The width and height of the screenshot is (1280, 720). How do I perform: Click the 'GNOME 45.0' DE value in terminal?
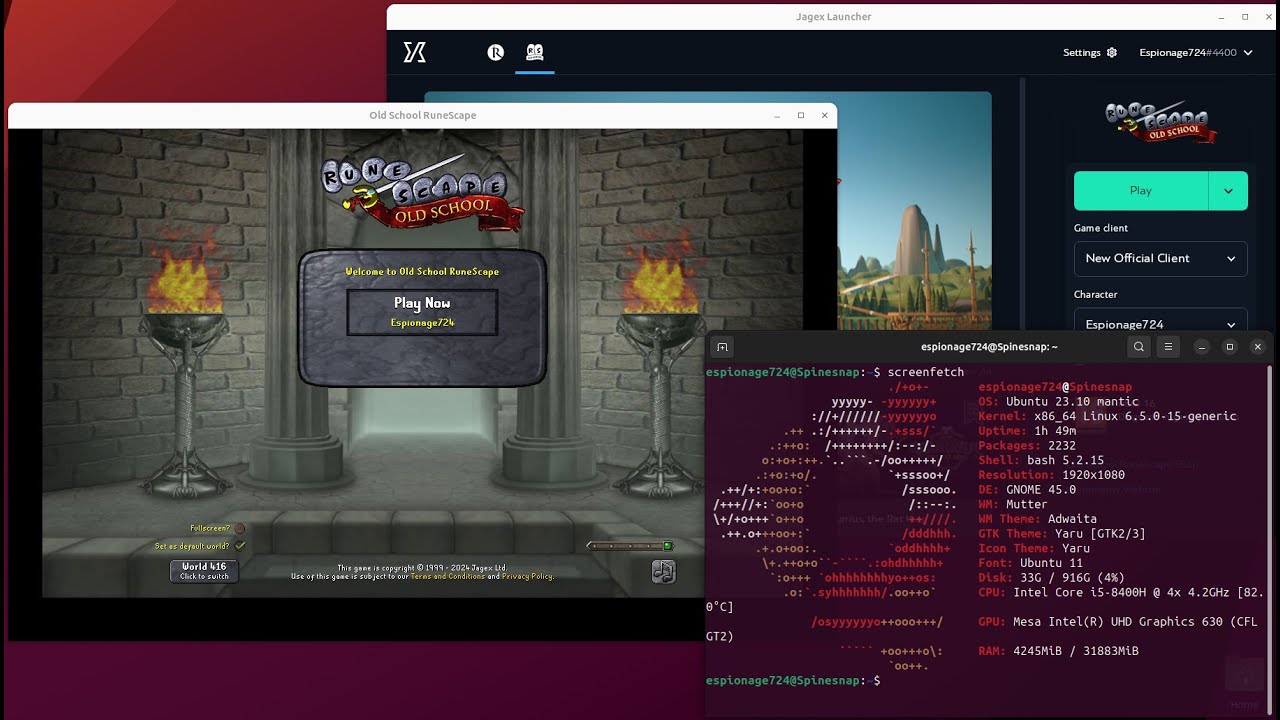(1041, 490)
